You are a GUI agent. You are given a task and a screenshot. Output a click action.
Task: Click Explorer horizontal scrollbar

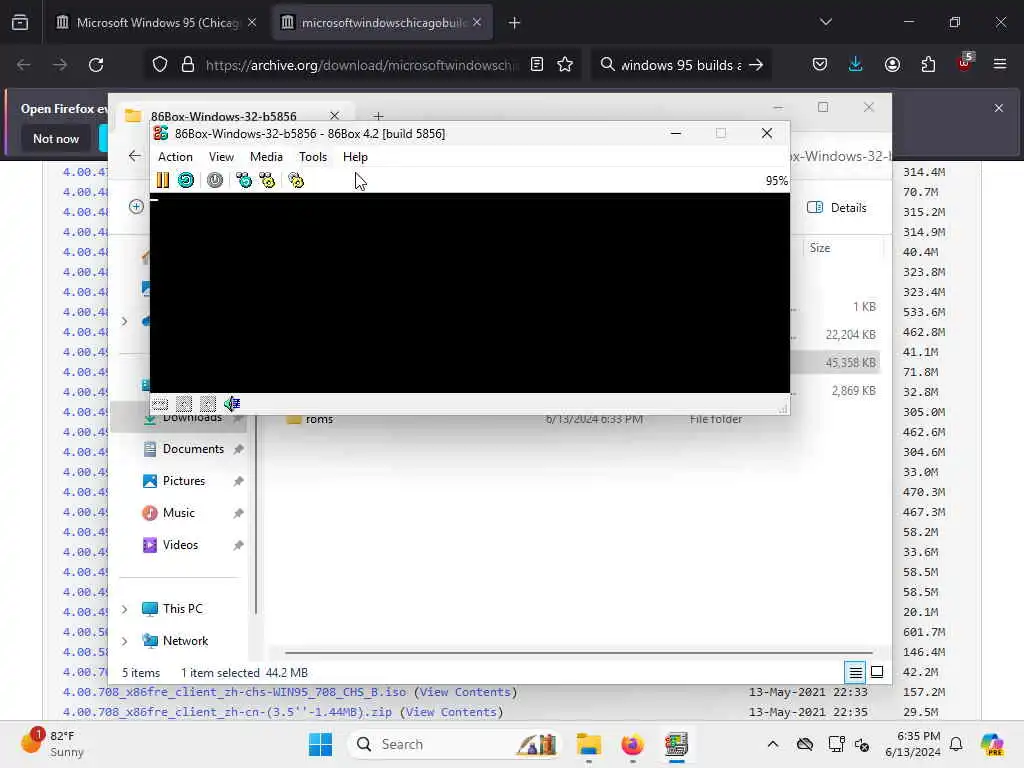[579, 652]
